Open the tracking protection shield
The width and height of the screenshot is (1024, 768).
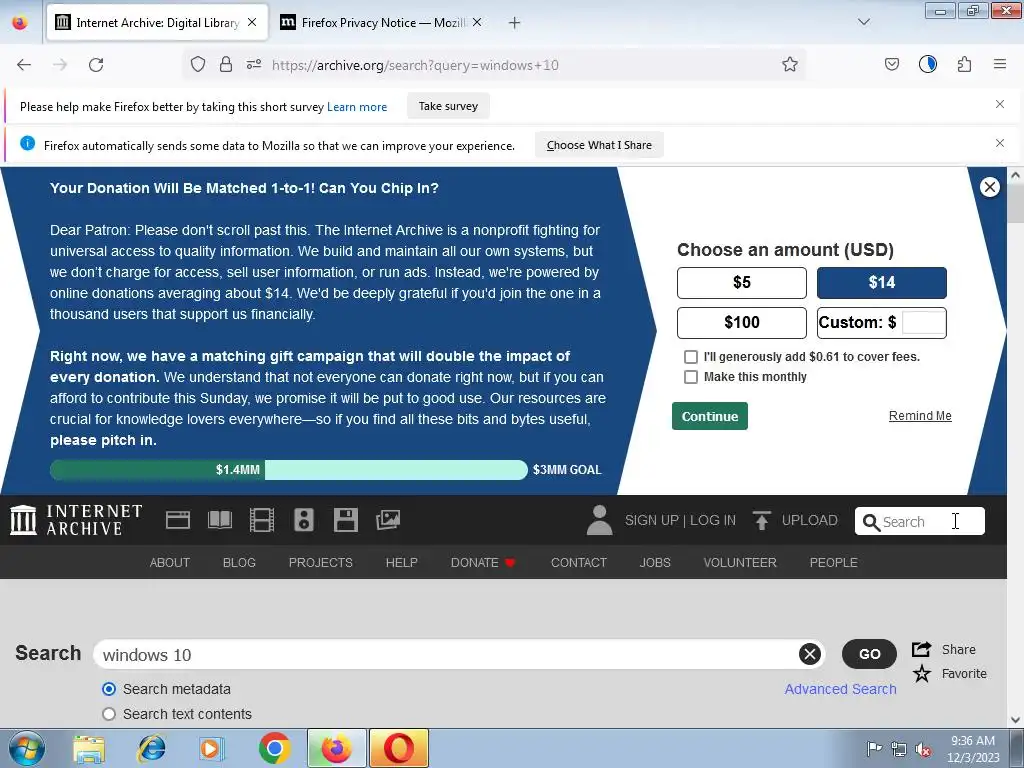(x=198, y=65)
